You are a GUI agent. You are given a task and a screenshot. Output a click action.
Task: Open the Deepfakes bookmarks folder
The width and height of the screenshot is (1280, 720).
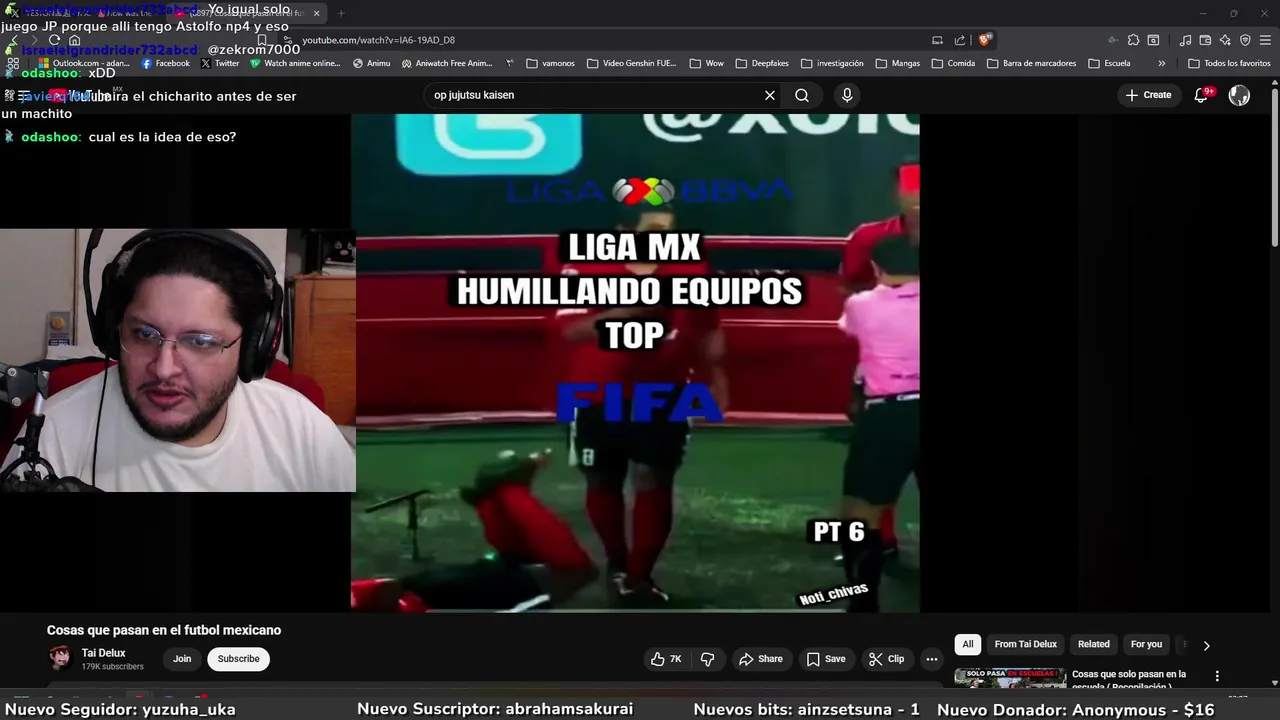click(x=762, y=63)
